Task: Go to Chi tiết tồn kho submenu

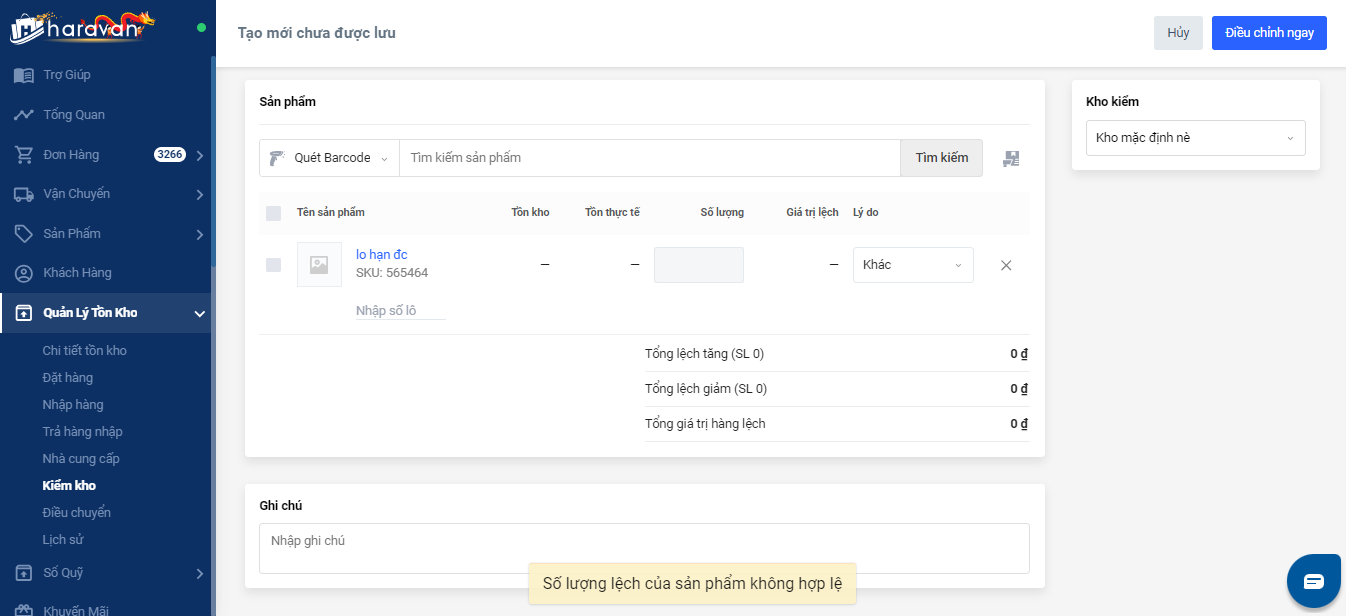Action: (84, 351)
